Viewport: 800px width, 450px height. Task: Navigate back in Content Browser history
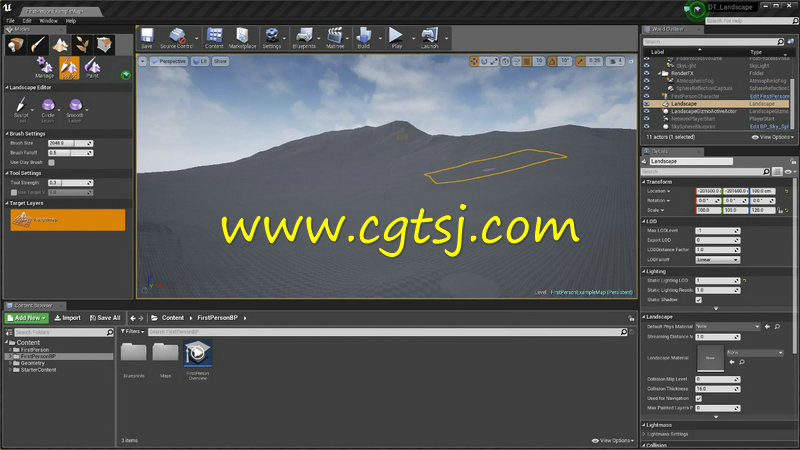tap(133, 318)
